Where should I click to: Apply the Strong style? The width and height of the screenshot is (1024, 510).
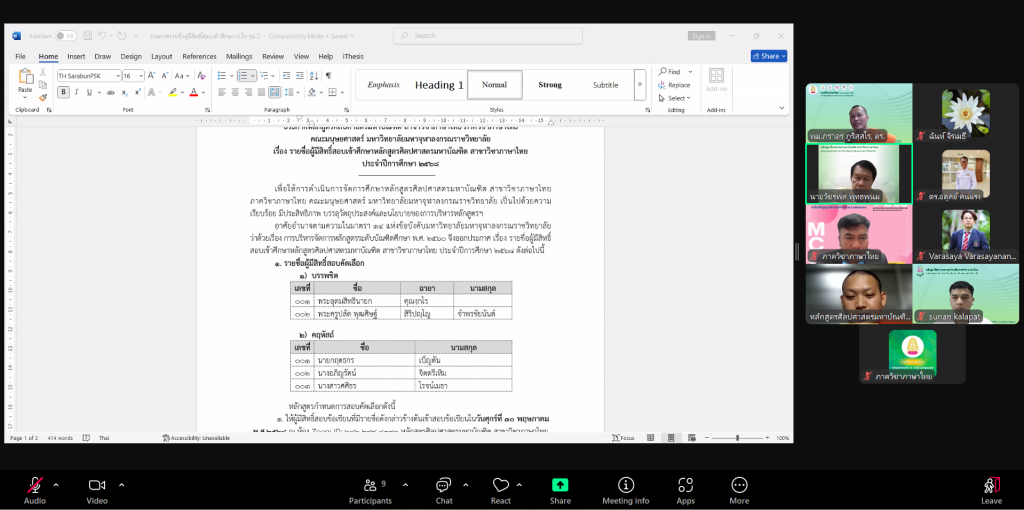point(550,85)
